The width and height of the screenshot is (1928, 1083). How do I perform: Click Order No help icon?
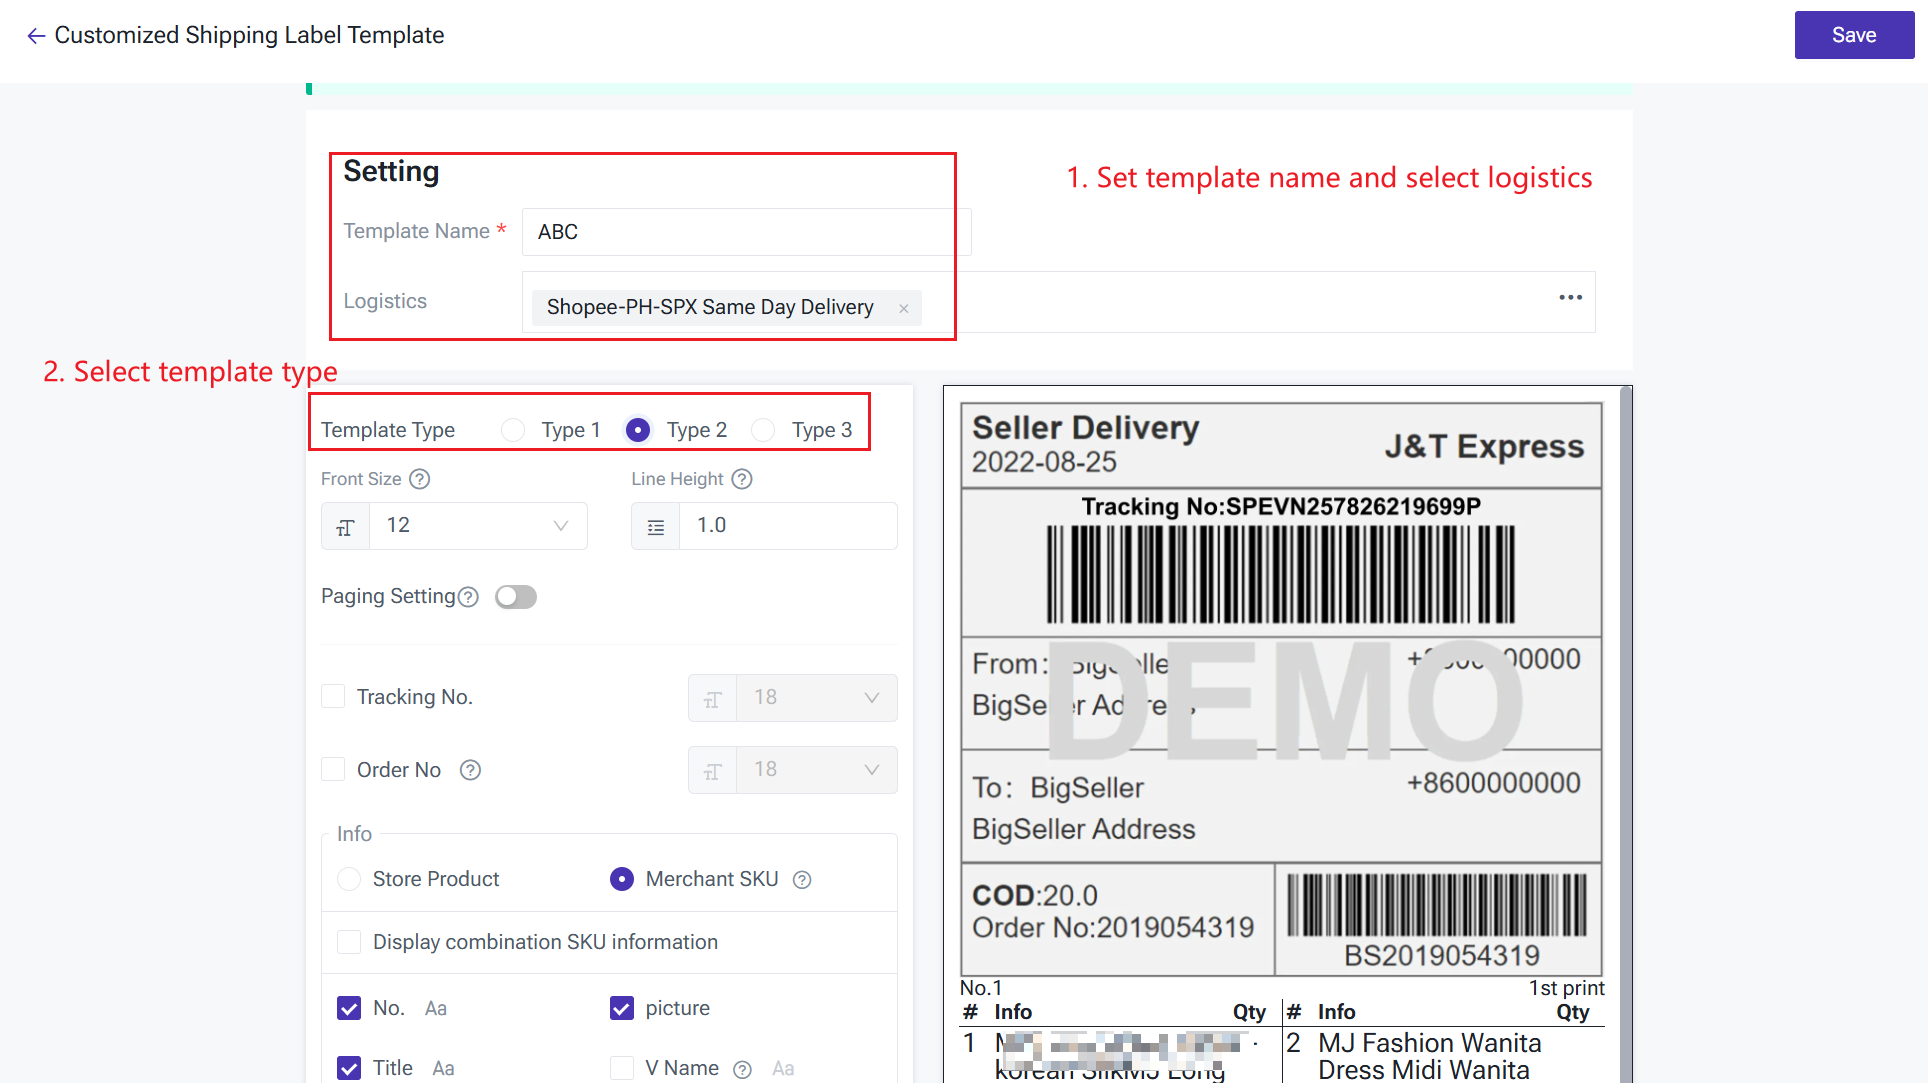pos(470,770)
